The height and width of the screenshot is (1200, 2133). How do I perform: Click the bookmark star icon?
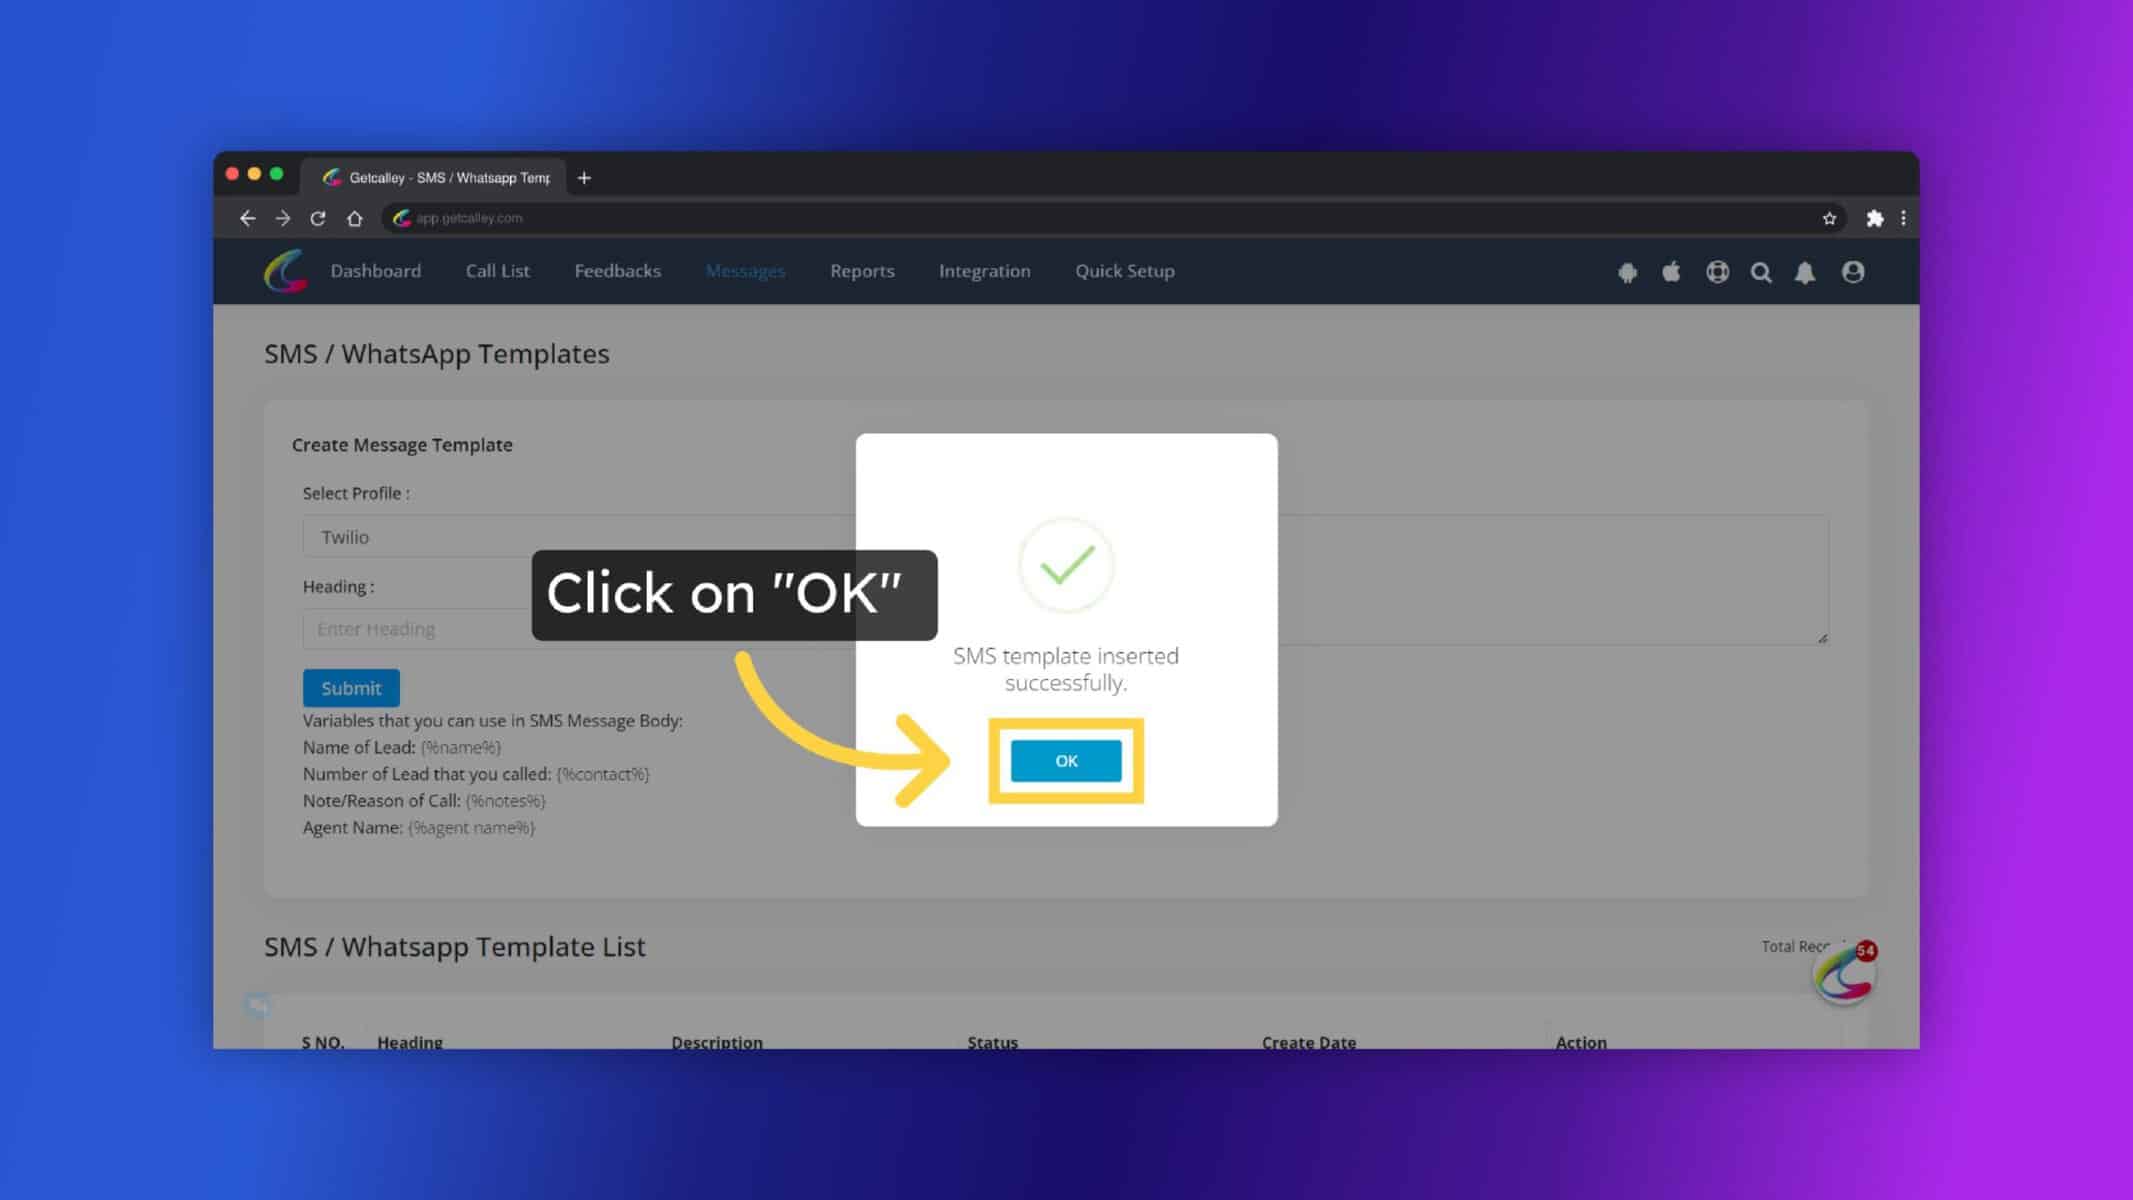pos(1828,218)
